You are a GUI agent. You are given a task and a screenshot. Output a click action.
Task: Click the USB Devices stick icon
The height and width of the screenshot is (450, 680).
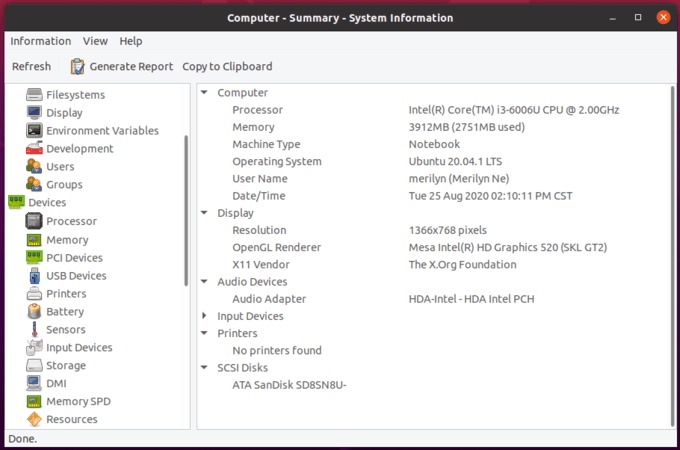click(34, 276)
